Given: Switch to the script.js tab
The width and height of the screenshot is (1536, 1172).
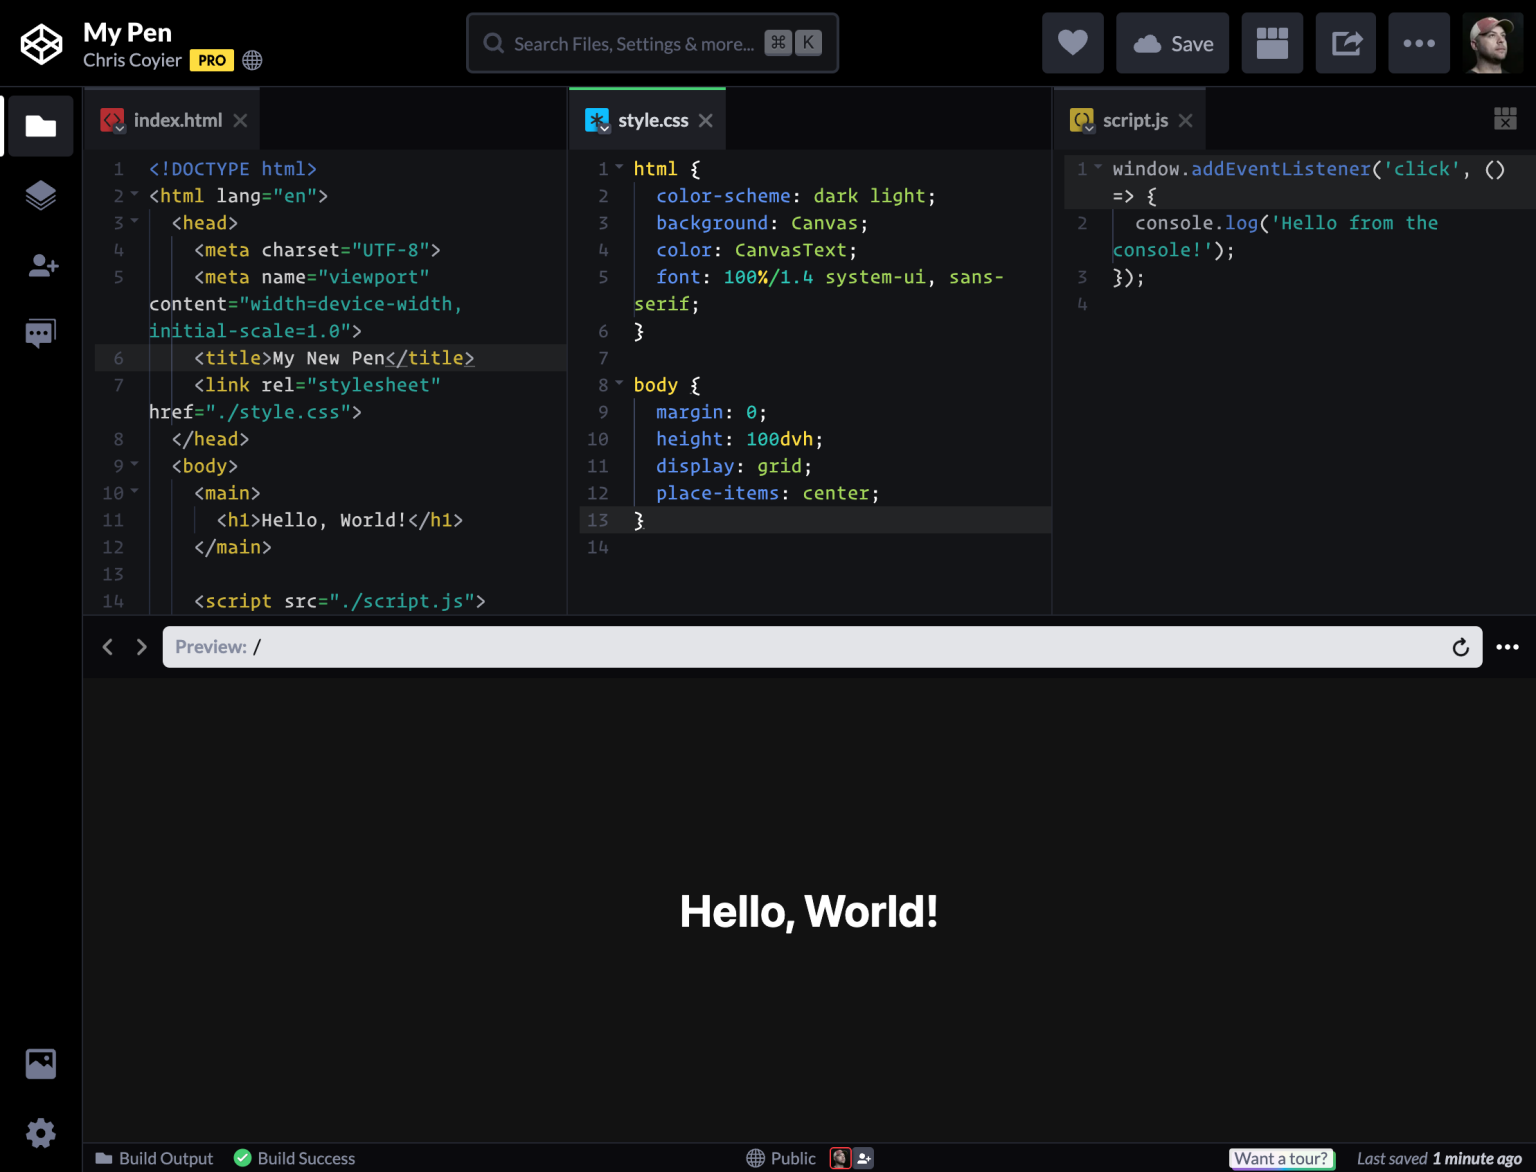Looking at the screenshot, I should coord(1134,119).
